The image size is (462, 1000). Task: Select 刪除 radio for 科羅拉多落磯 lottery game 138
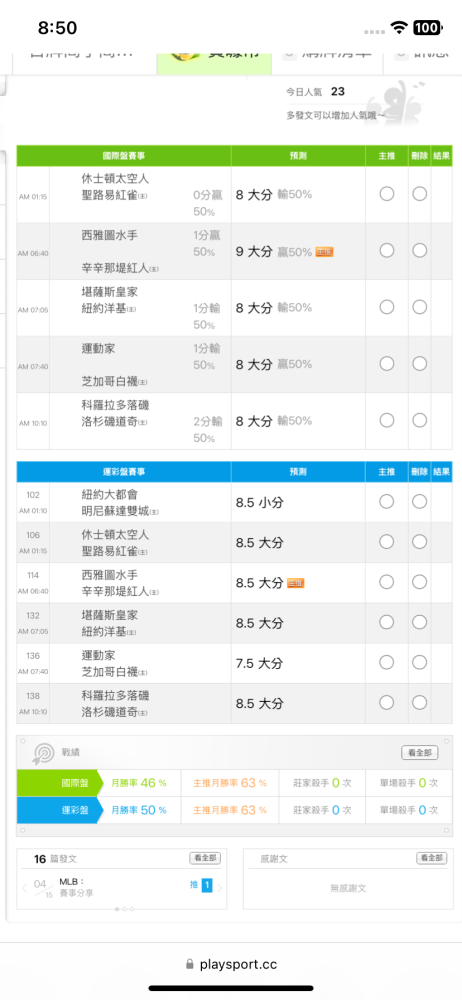tap(419, 702)
